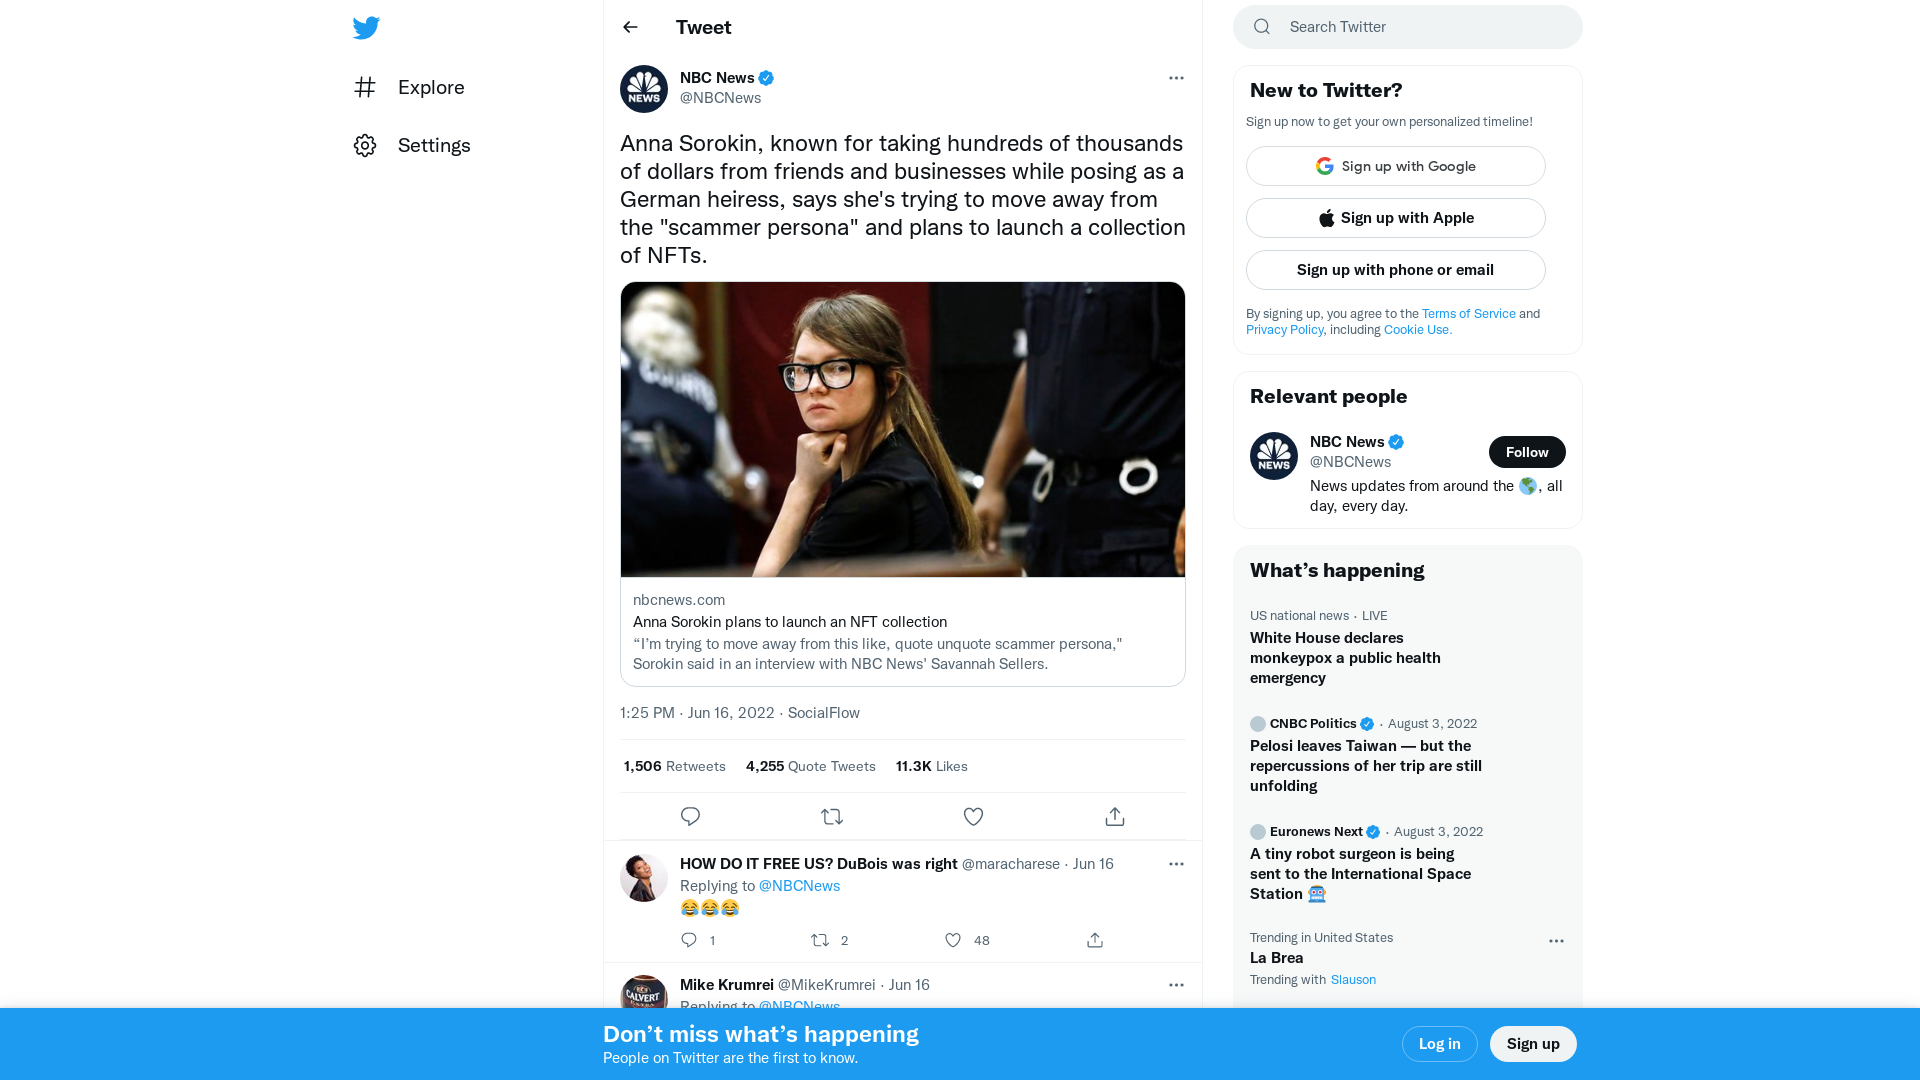
Task: Open more options for La Brea trend
Action: pyautogui.click(x=1556, y=941)
